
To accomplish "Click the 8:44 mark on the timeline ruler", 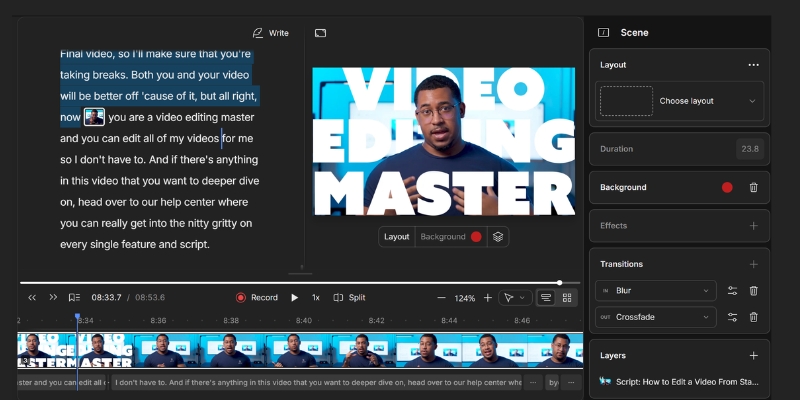I will (449, 320).
